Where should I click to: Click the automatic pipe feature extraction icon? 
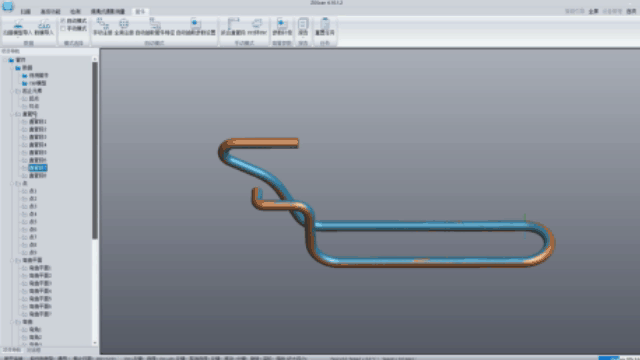click(x=155, y=26)
